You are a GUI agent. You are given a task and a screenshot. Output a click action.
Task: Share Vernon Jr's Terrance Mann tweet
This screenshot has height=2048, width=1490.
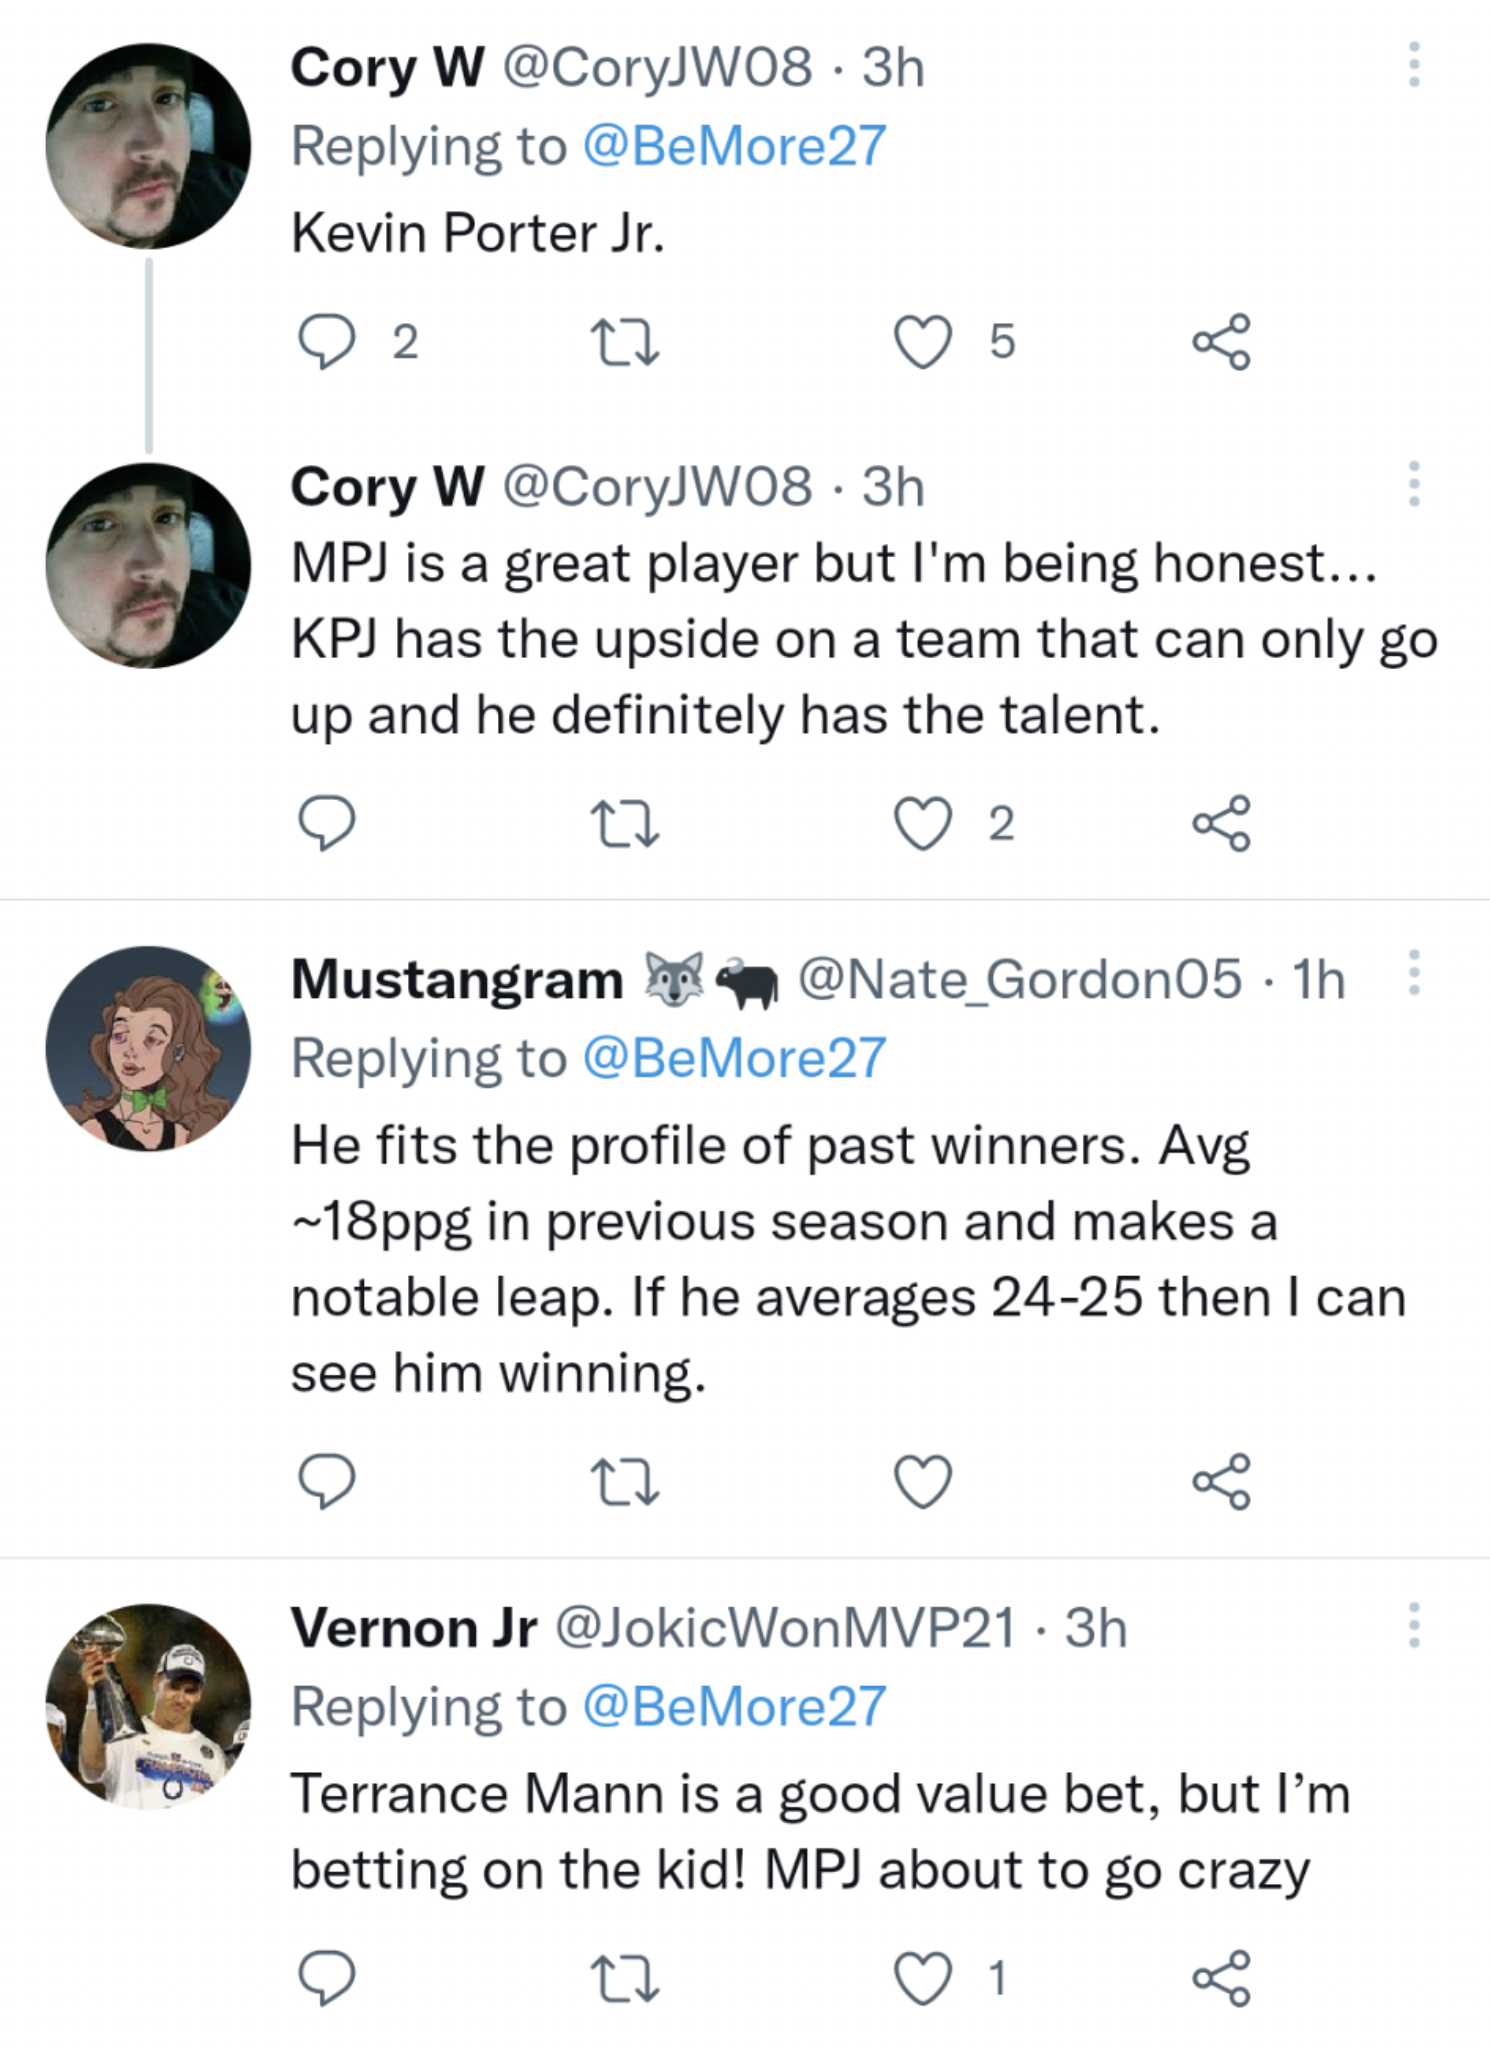coord(1221,1978)
